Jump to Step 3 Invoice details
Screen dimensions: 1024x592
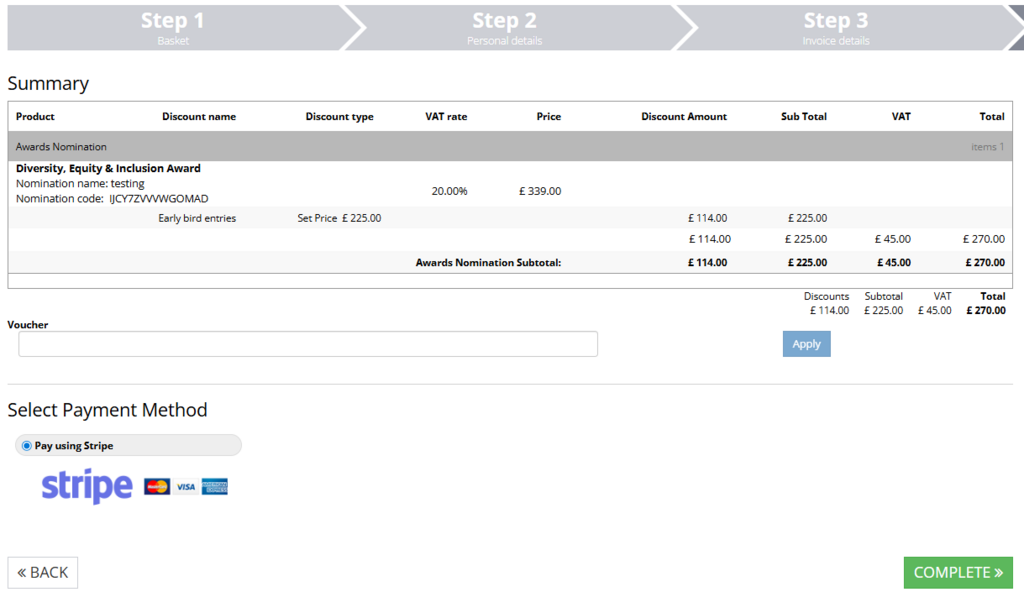pos(835,27)
